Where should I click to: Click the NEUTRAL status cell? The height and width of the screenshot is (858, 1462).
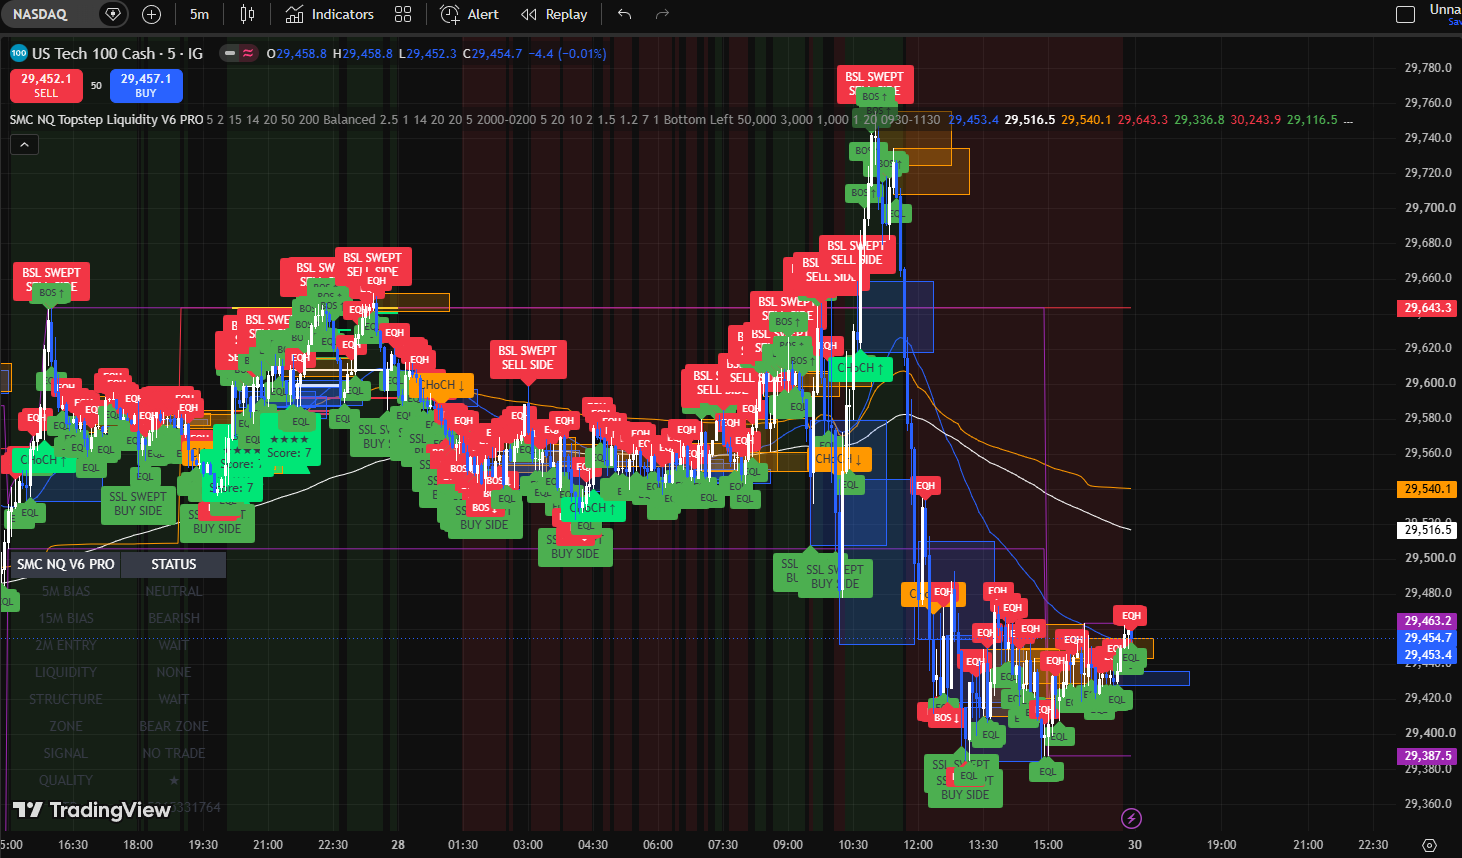pyautogui.click(x=174, y=591)
